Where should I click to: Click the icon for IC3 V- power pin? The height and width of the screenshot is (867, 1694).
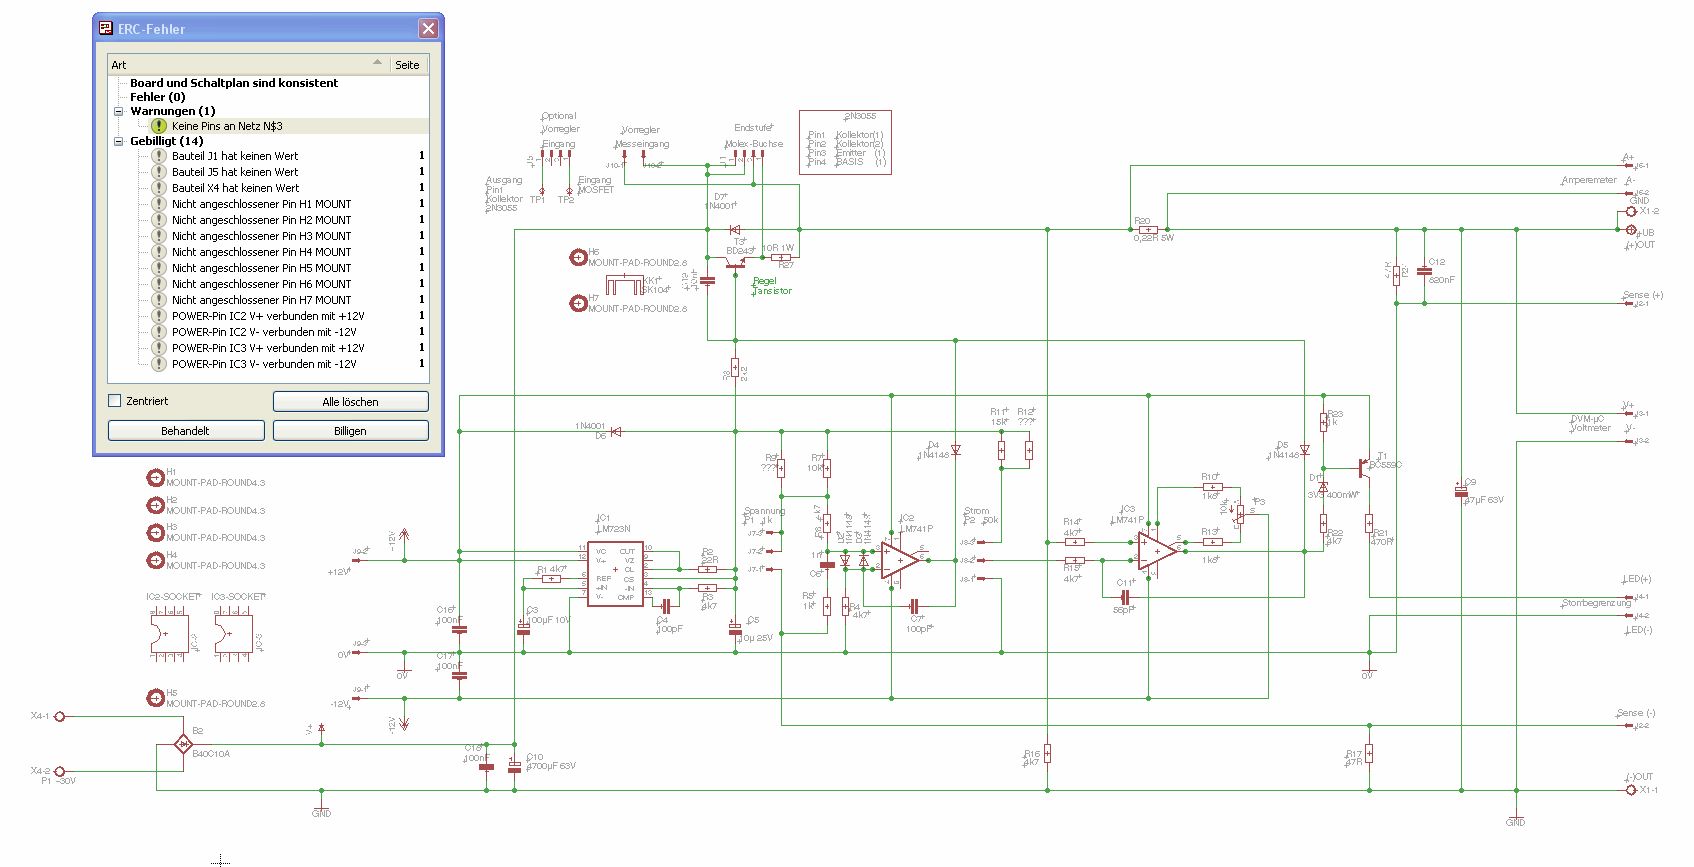159,364
